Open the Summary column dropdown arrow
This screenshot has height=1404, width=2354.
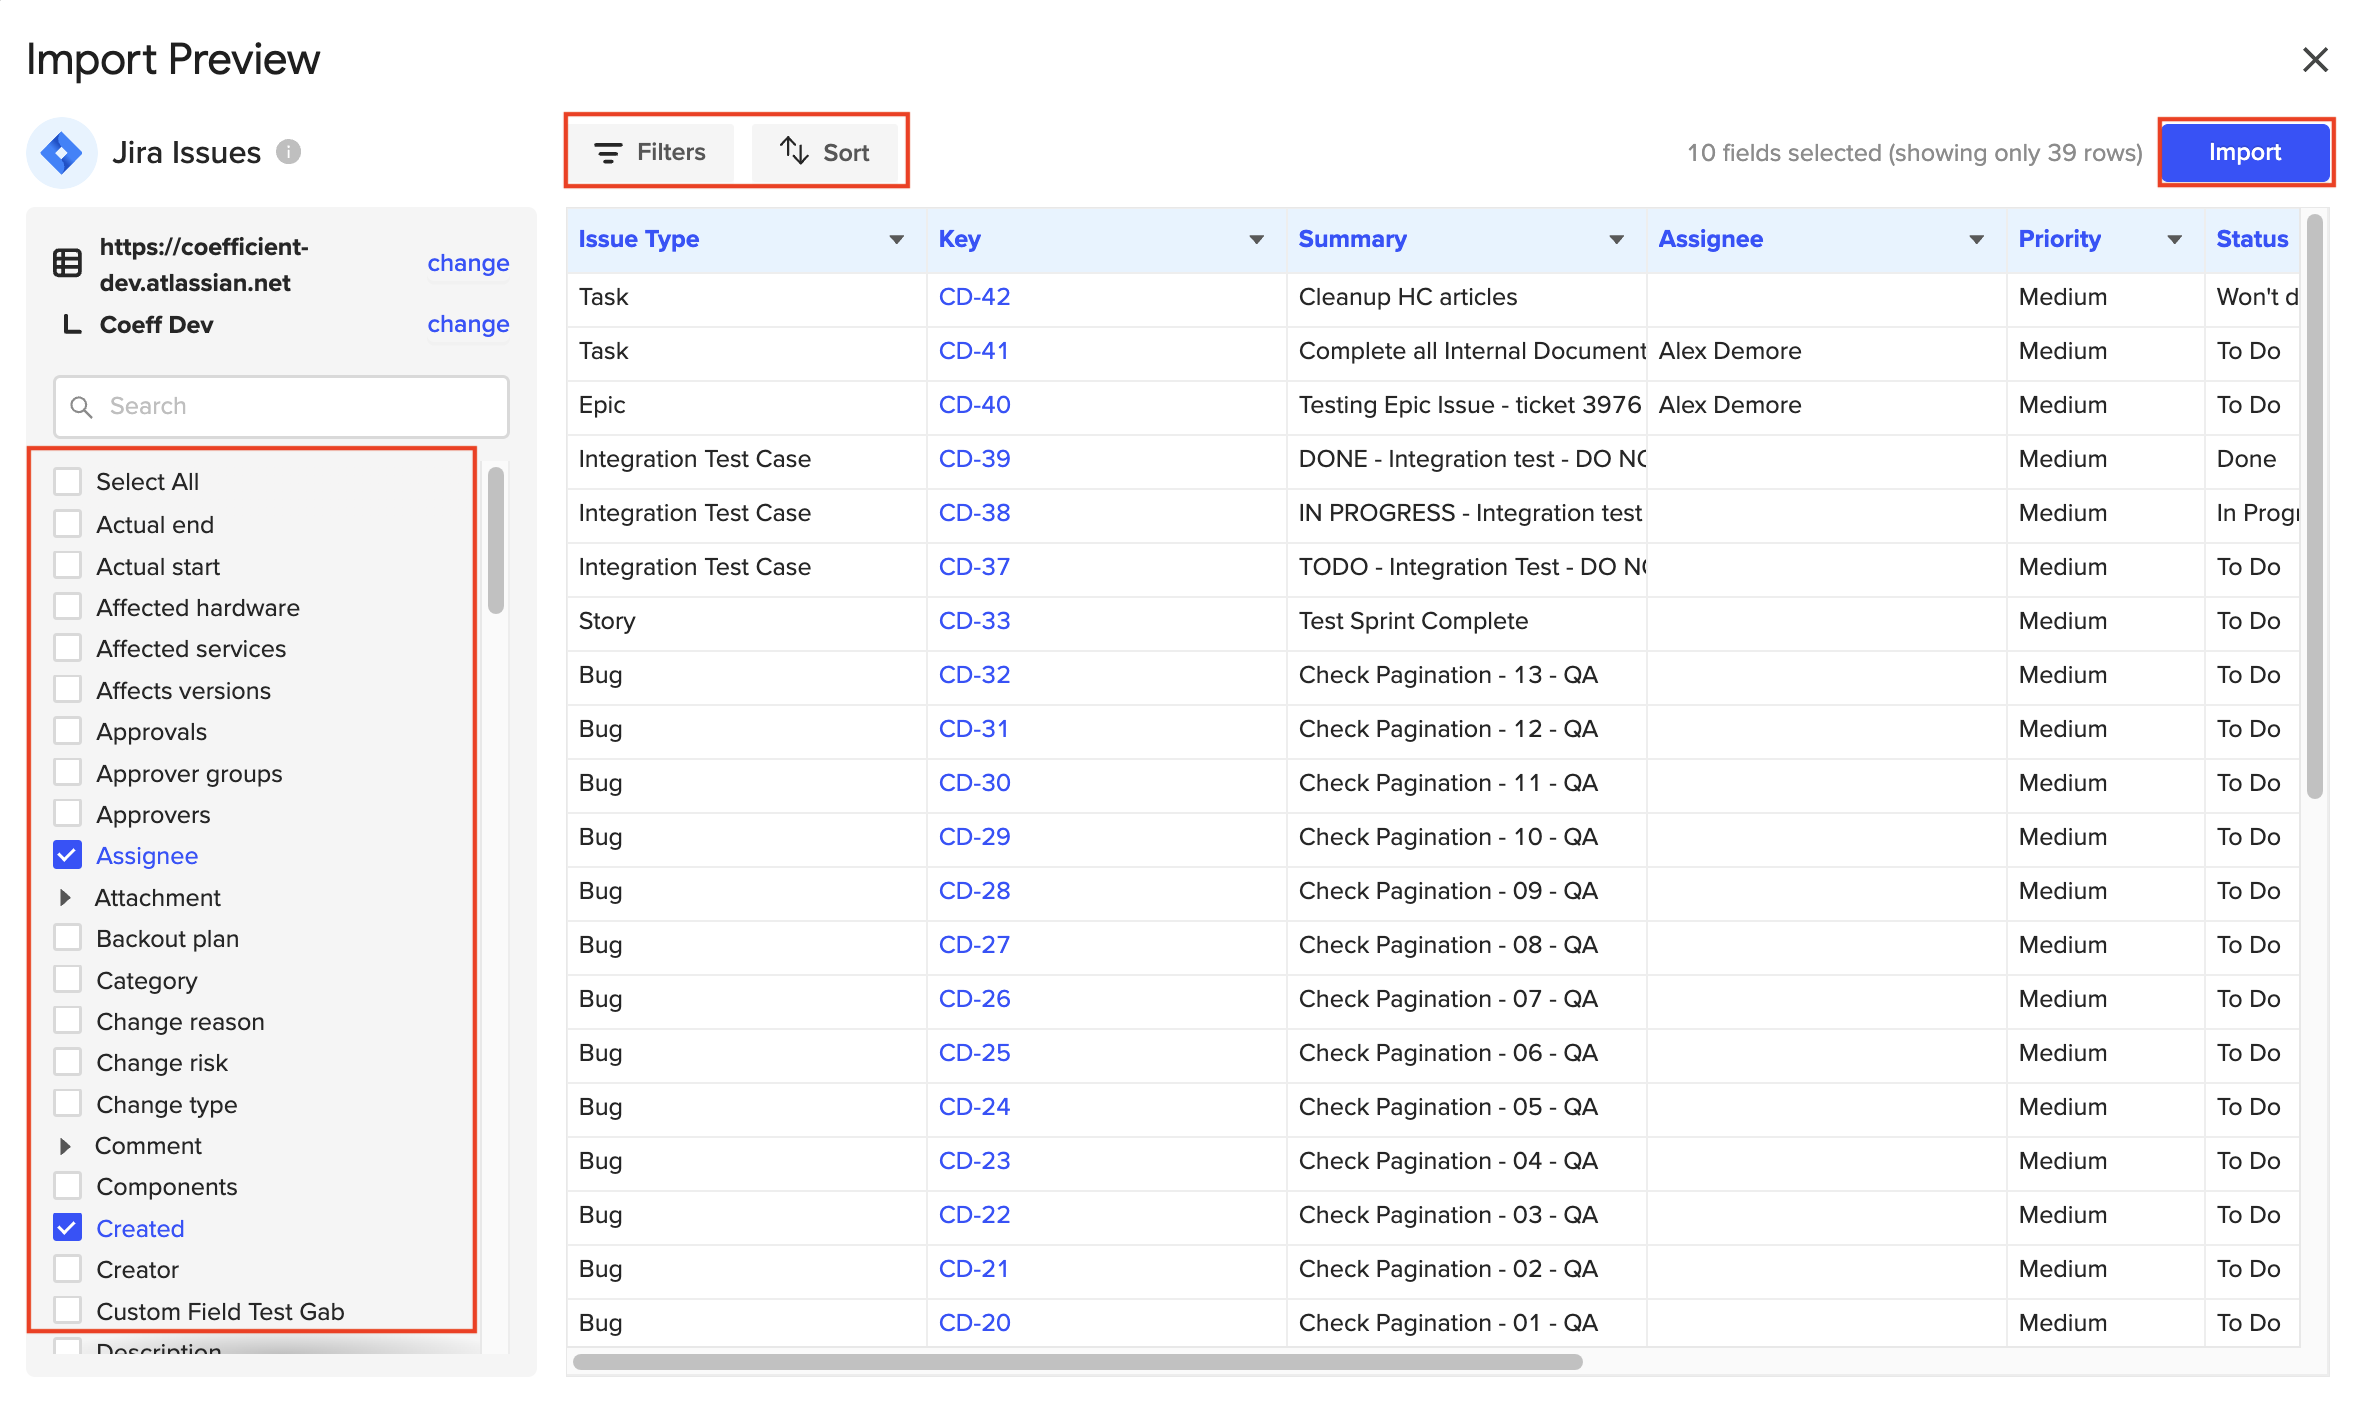click(x=1617, y=240)
